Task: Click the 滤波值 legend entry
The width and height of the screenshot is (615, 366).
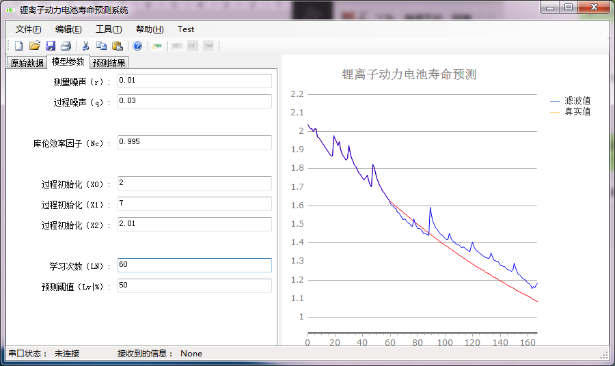Action: (571, 101)
